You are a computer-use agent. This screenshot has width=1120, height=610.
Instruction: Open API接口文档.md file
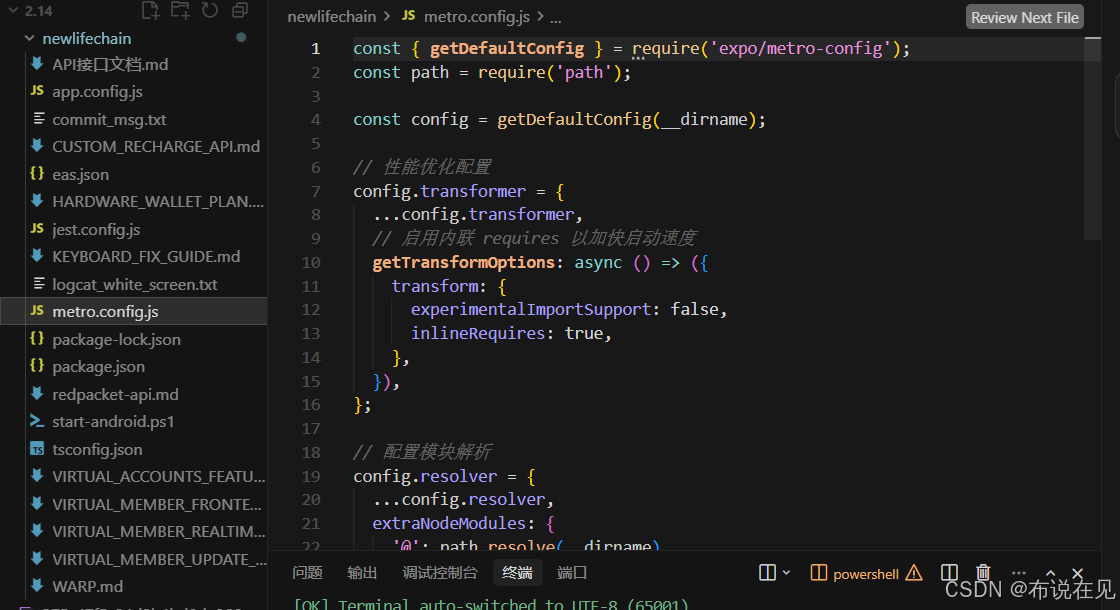(110, 64)
